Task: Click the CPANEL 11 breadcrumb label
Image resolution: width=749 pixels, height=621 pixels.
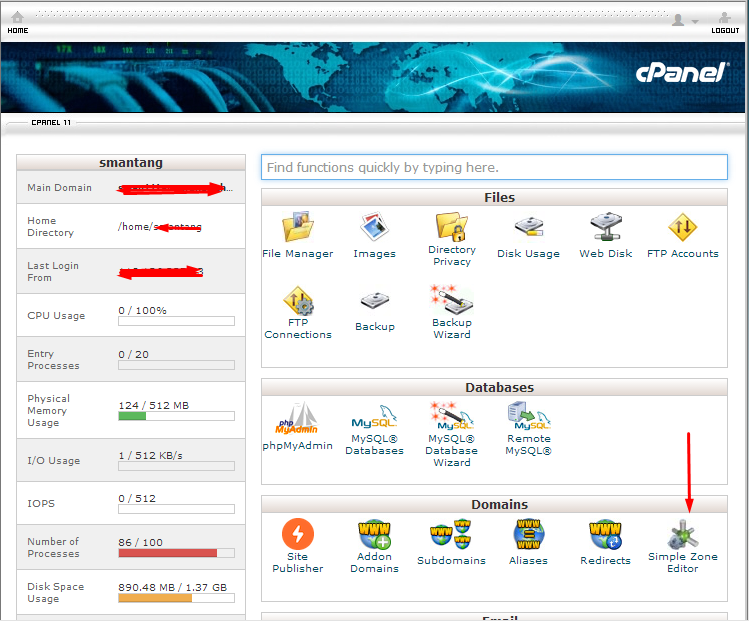Action: [51, 122]
